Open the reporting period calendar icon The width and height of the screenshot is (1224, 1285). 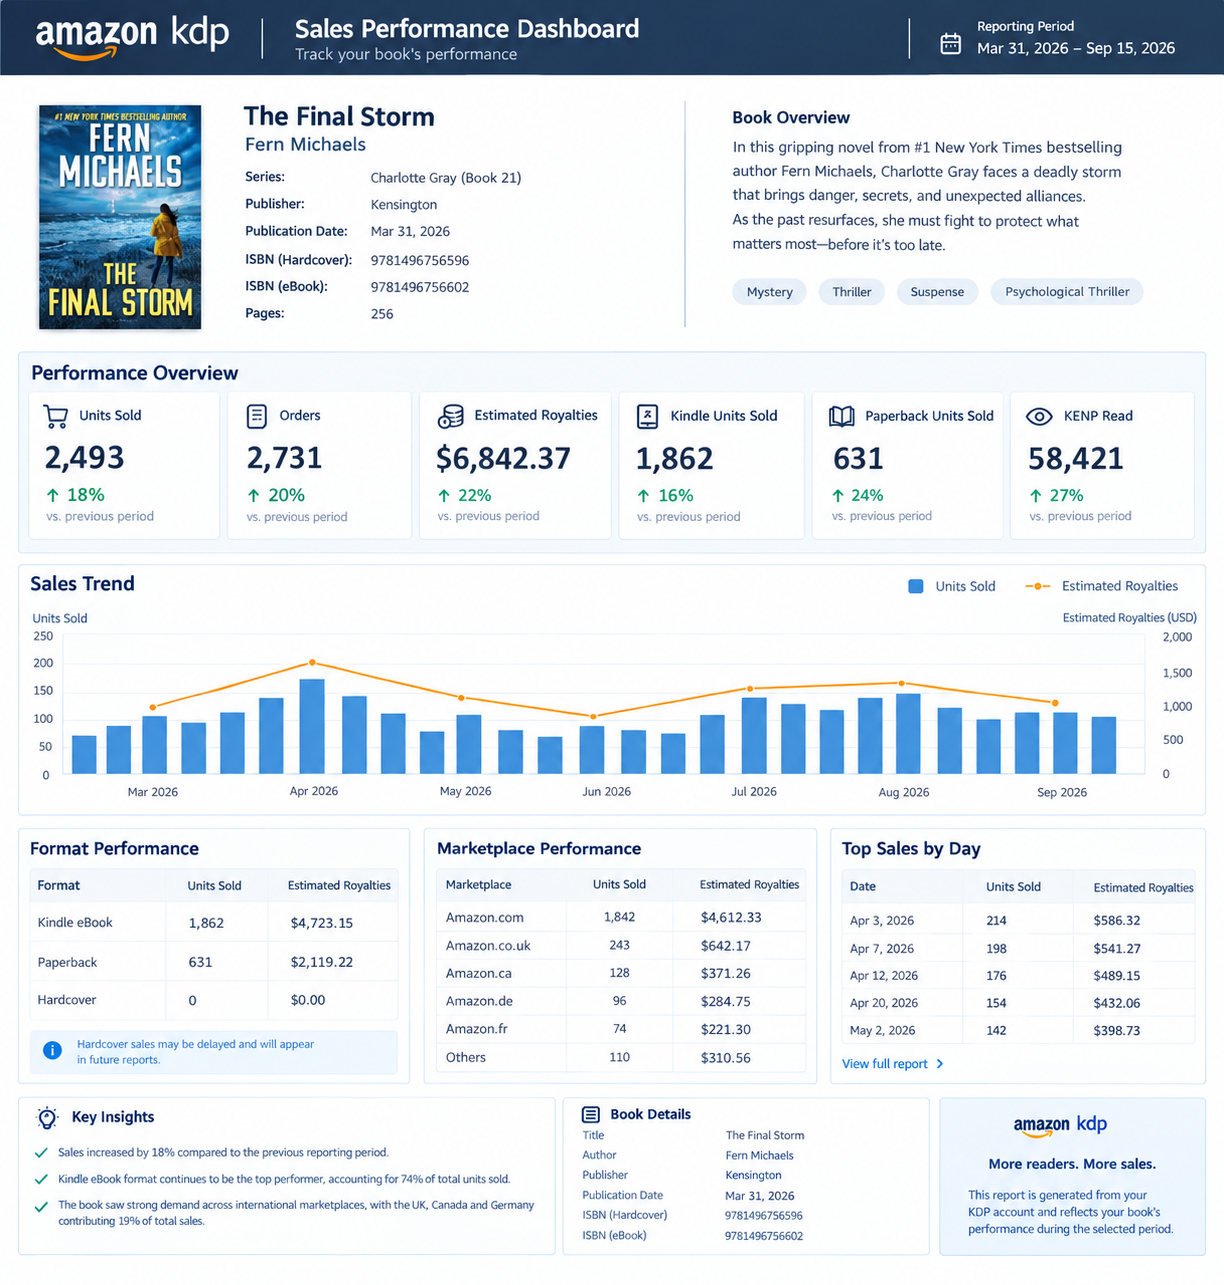coord(950,44)
